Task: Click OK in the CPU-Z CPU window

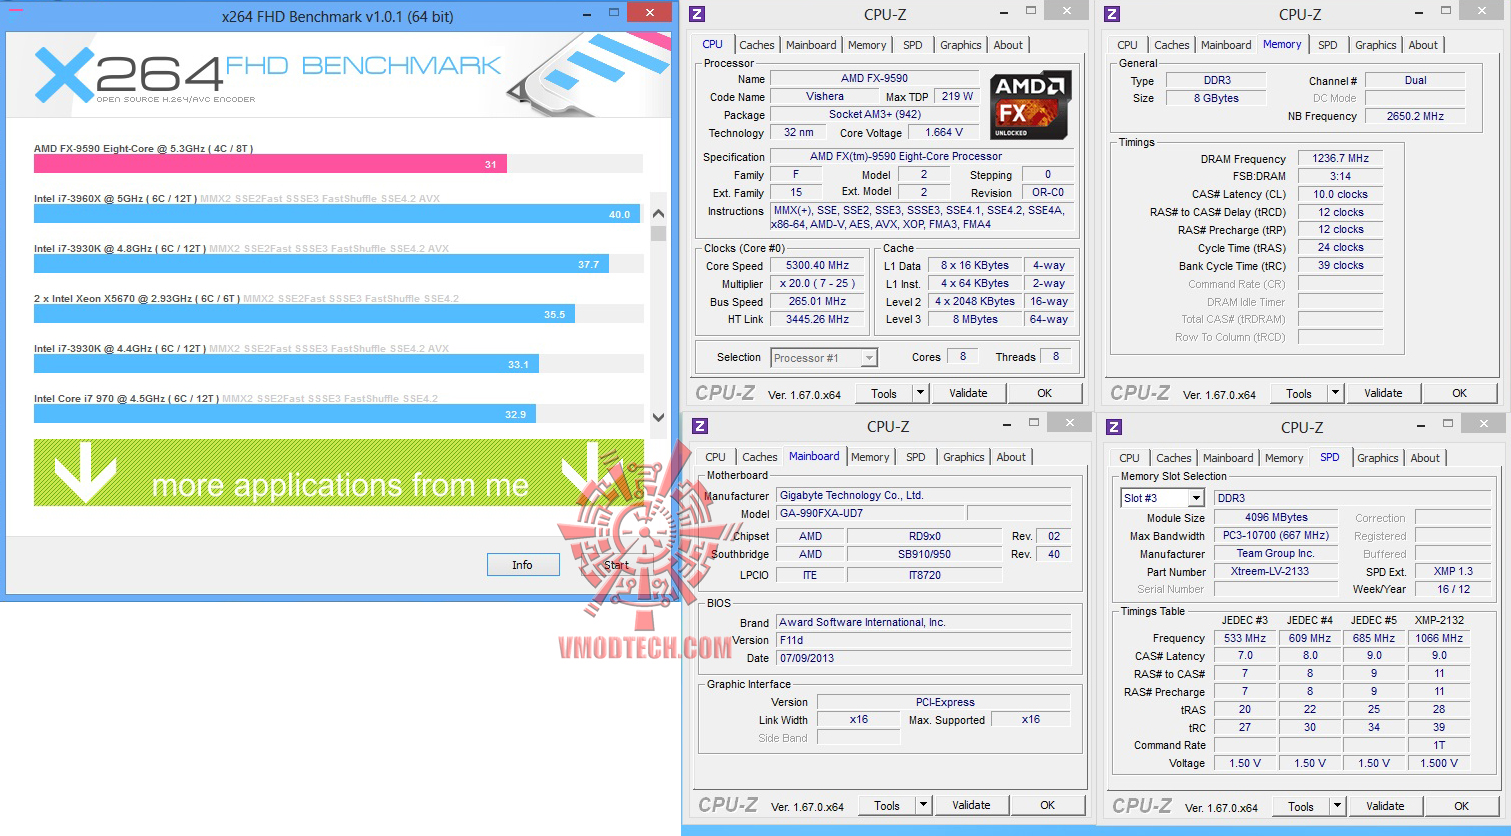Action: (x=1044, y=394)
